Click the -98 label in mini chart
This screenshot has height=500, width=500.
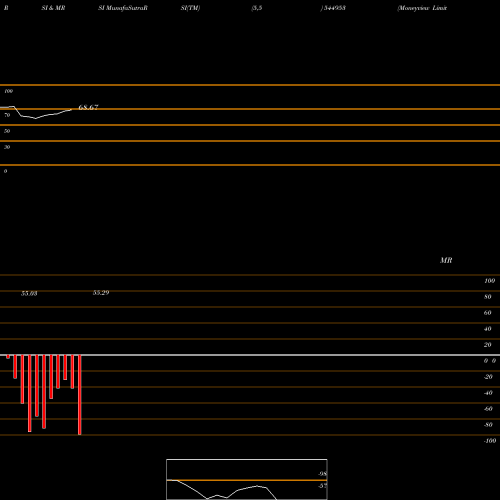pos(323,474)
